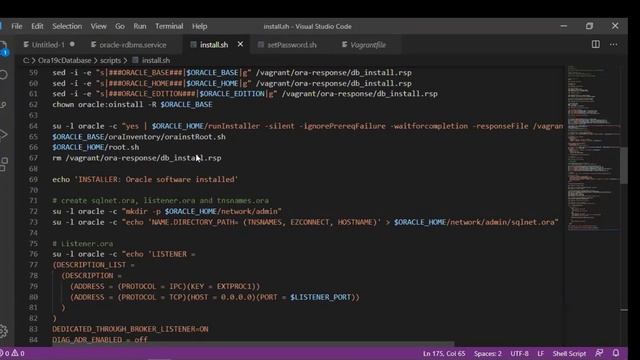The image size is (640, 360).
Task: Click the 'INSTALLER: Oracle software installed' string
Action: click(156, 180)
